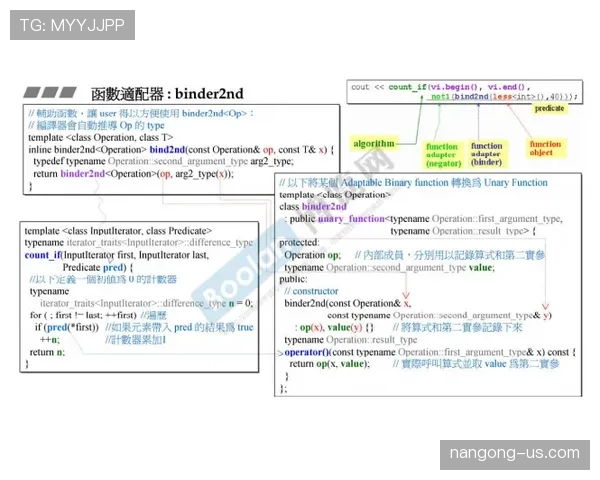Click the comment '//計數器累加1'
The height and width of the screenshot is (480, 600).
pos(135,340)
